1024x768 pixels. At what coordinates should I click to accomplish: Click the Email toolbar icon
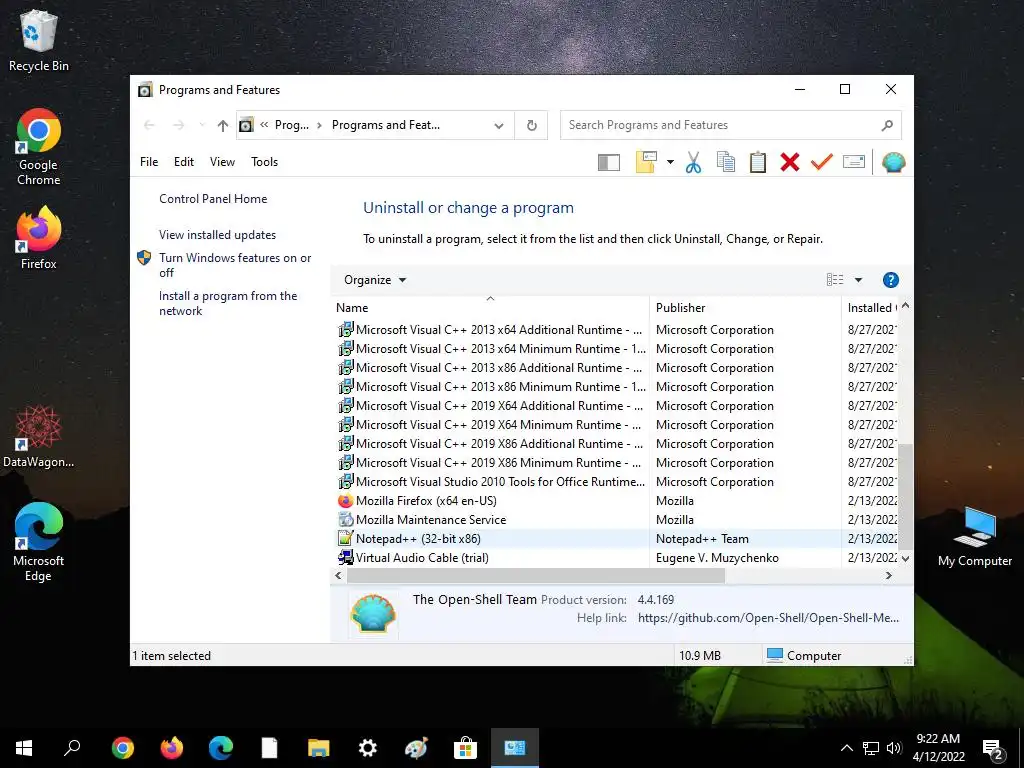click(x=854, y=161)
